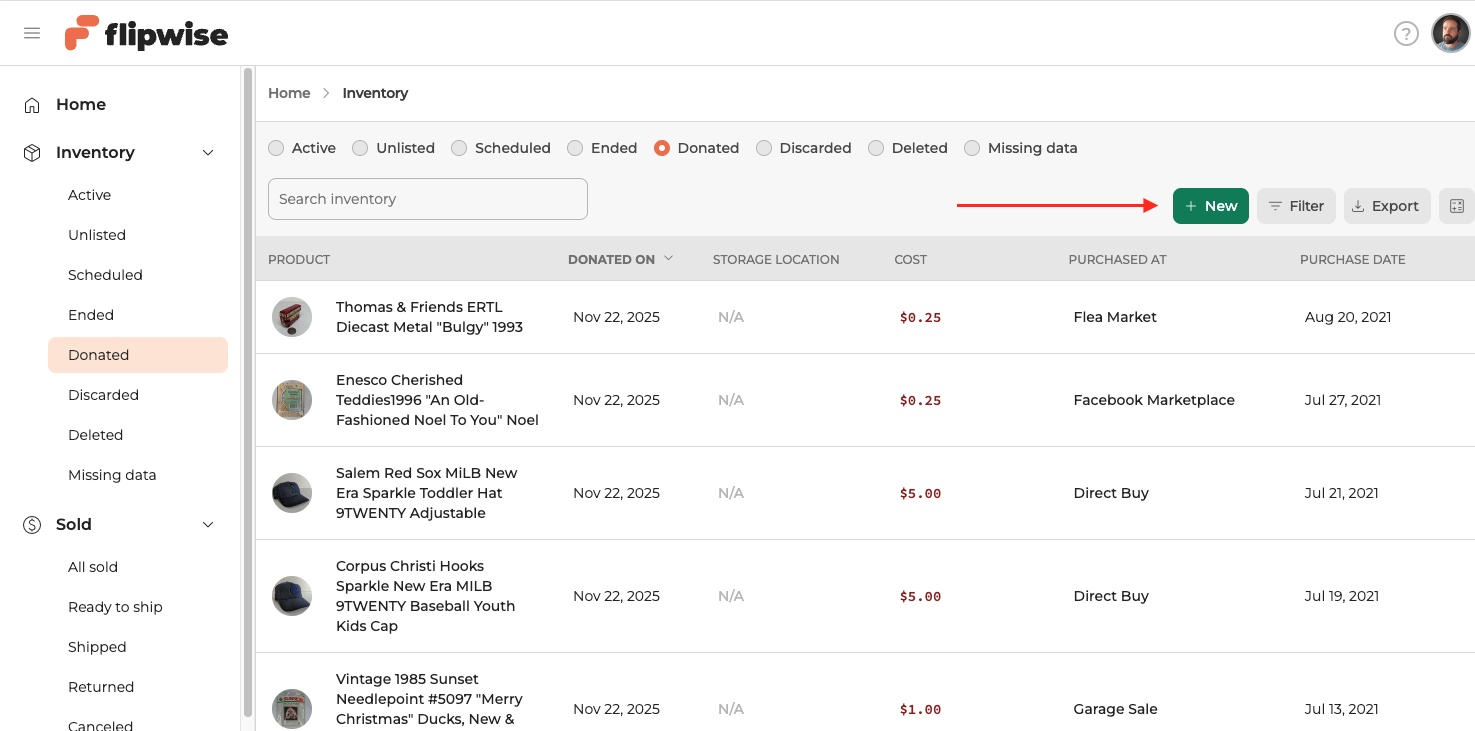Focus the Search inventory field
The image size is (1475, 731).
pyautogui.click(x=427, y=199)
